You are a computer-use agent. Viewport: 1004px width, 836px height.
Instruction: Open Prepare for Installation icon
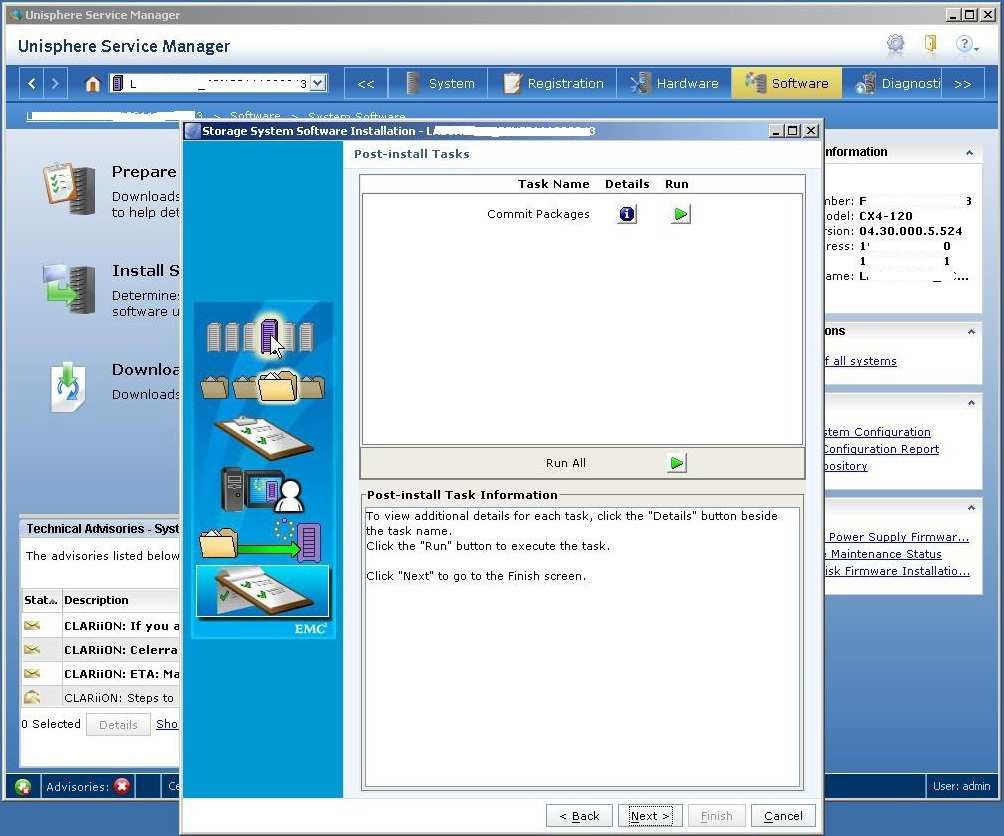[x=69, y=188]
